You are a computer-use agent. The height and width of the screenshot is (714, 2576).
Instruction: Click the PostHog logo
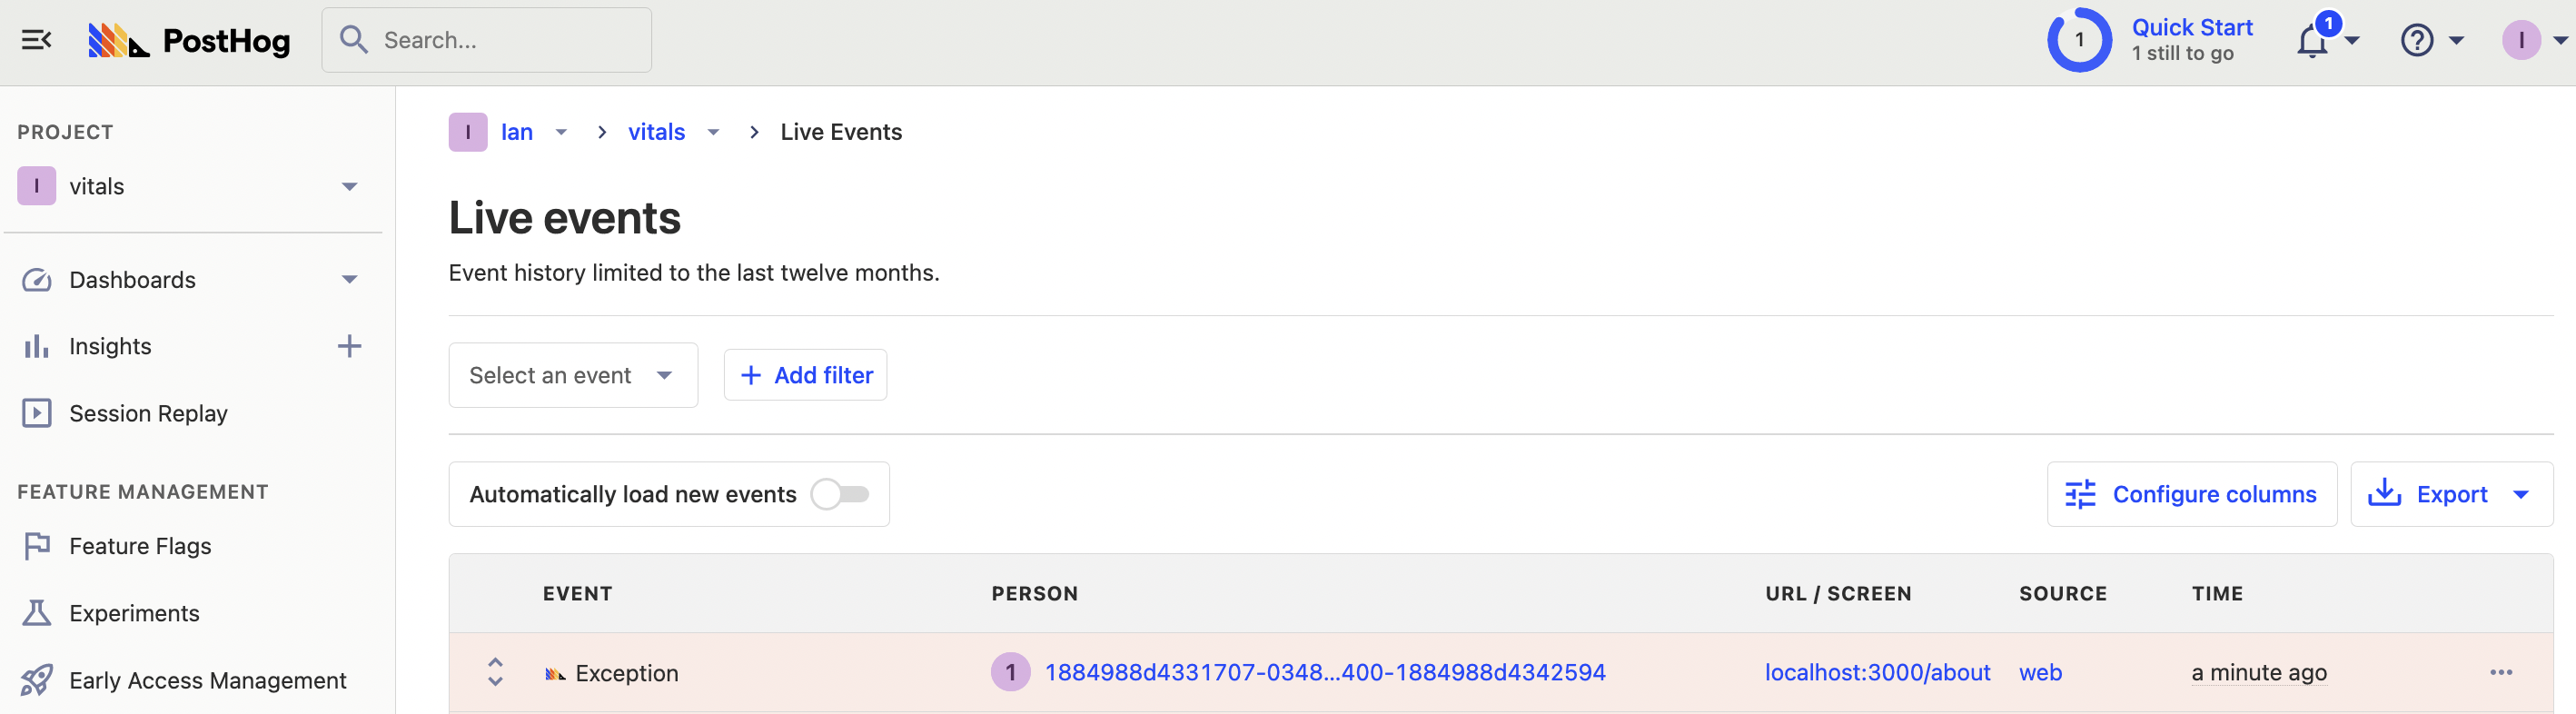click(189, 40)
